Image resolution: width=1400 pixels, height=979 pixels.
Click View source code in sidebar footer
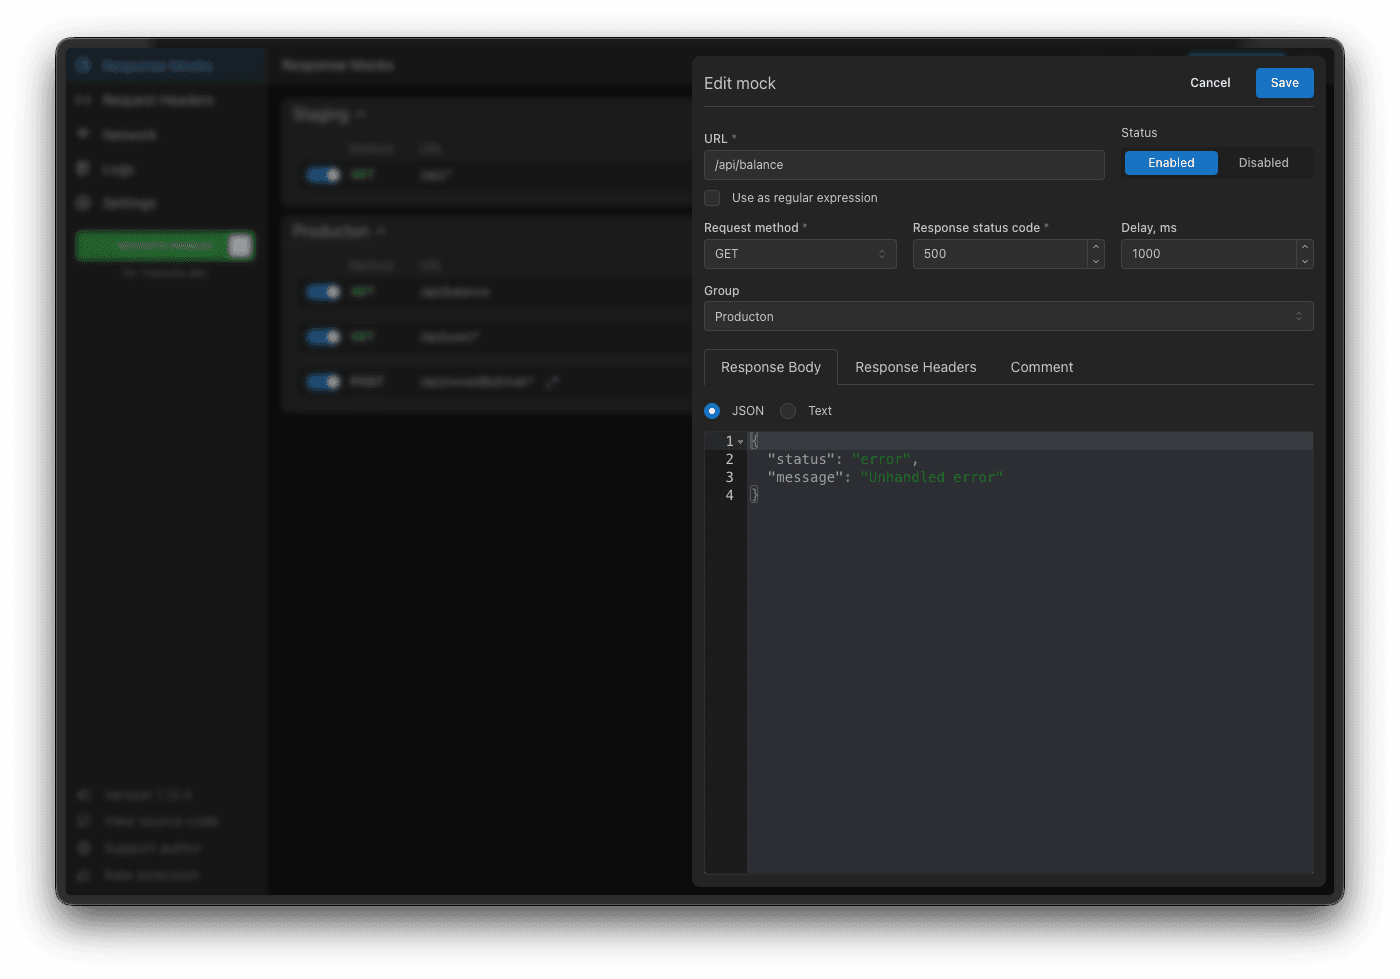point(161,821)
